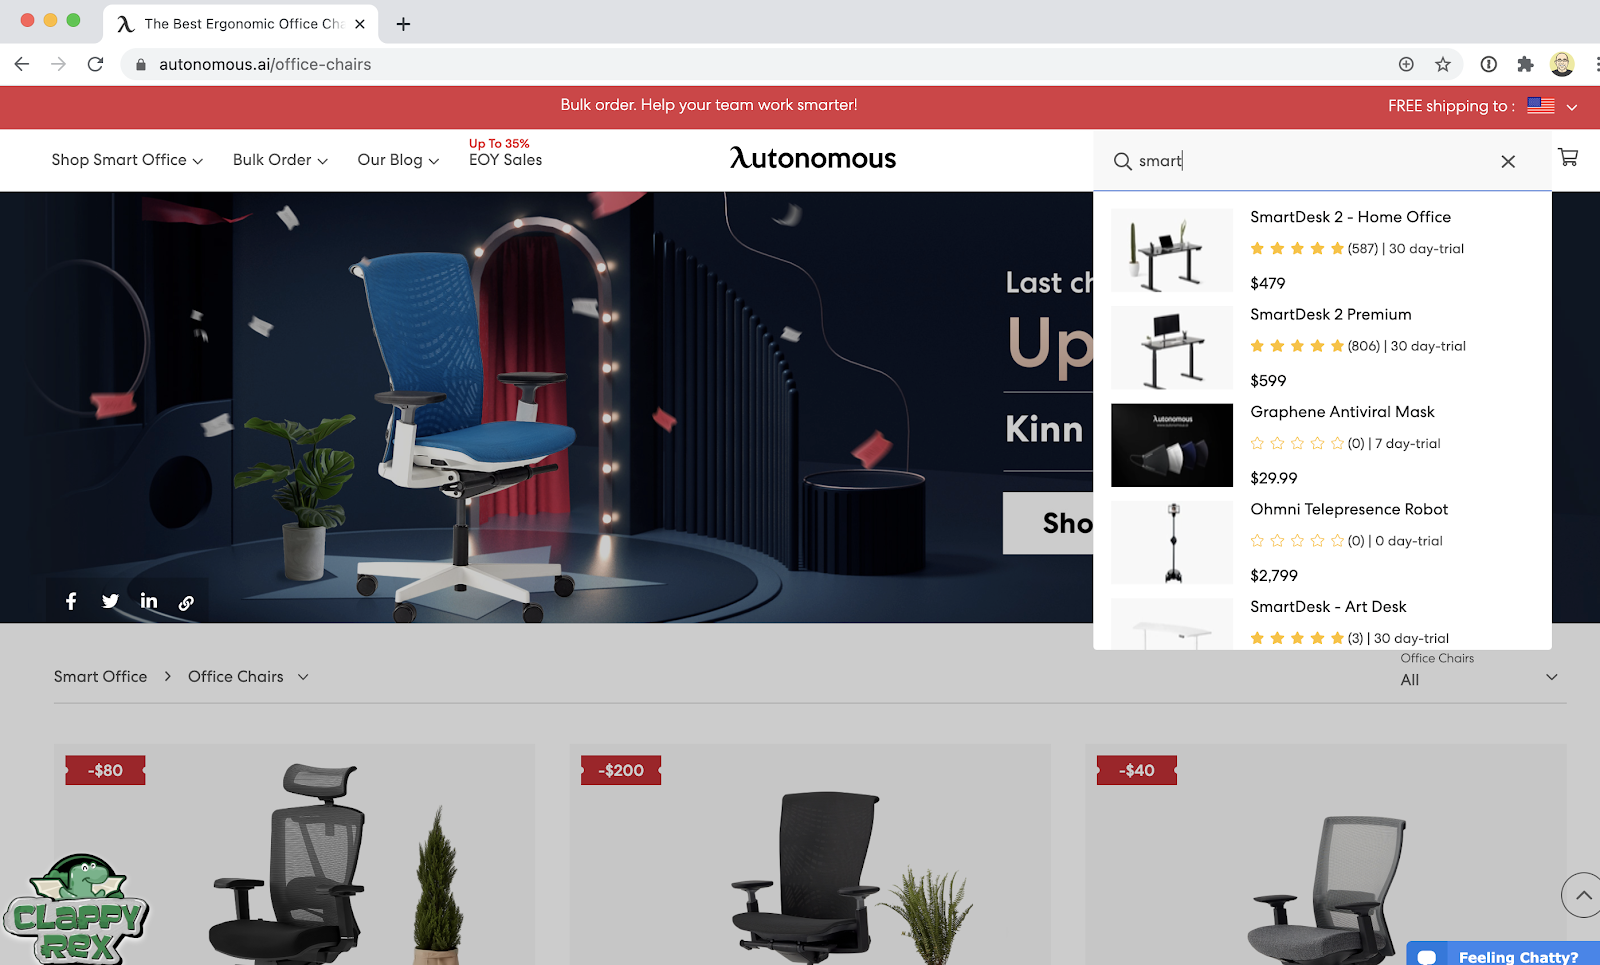Image resolution: width=1600 pixels, height=965 pixels.
Task: Expand the shipping country chevron
Action: tap(1572, 107)
